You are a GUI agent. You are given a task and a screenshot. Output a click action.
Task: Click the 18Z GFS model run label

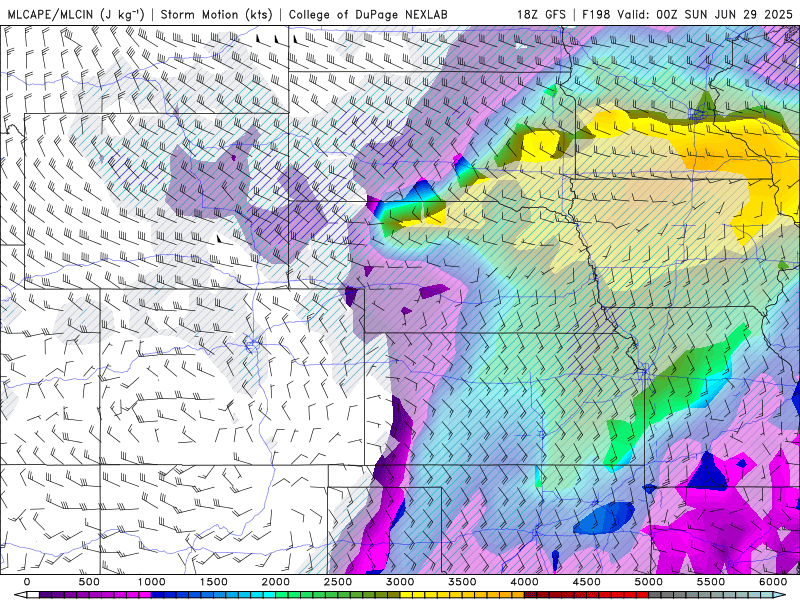(x=541, y=14)
